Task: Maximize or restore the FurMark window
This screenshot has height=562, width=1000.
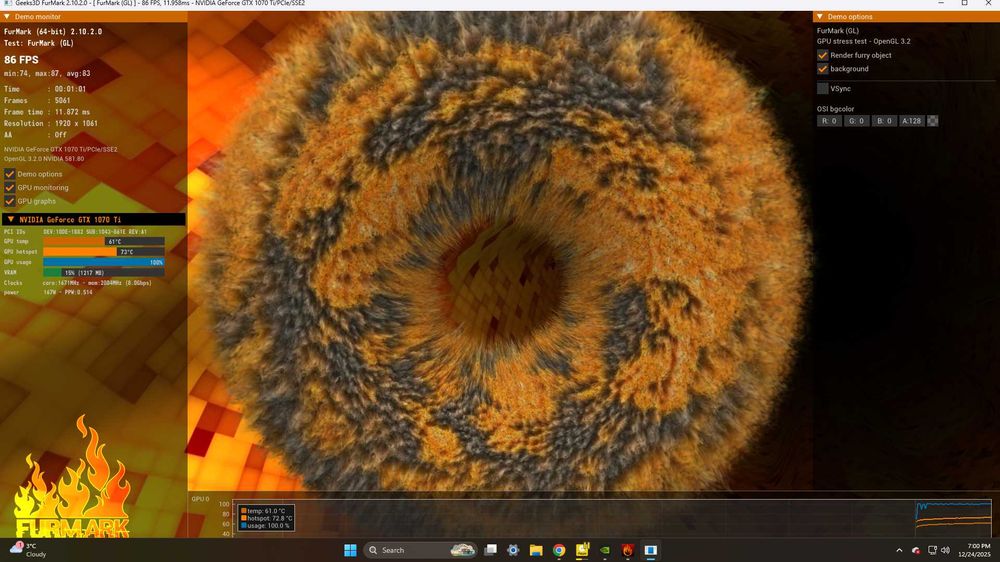Action: 964,3
